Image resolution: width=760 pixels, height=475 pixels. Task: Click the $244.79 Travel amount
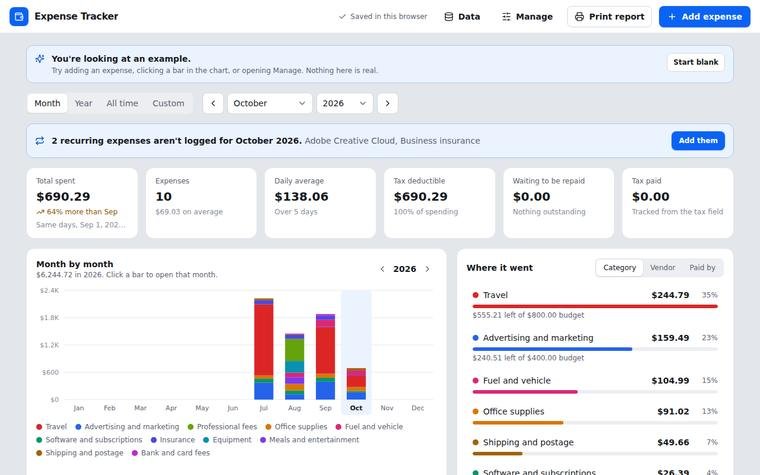(x=670, y=295)
